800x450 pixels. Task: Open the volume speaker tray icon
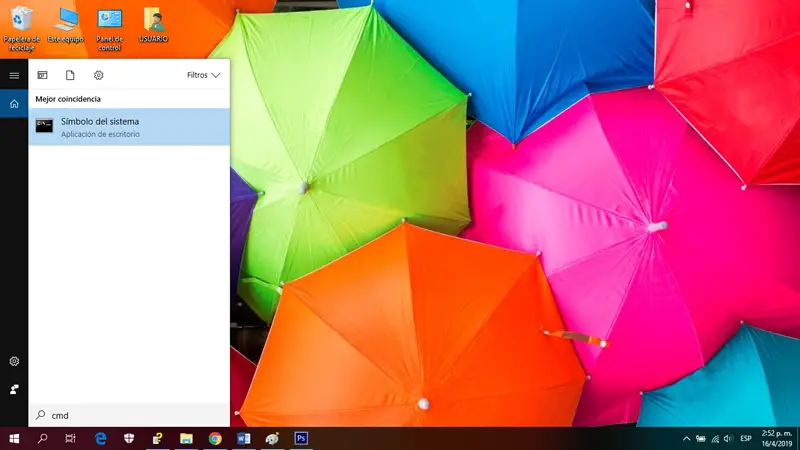coord(728,439)
